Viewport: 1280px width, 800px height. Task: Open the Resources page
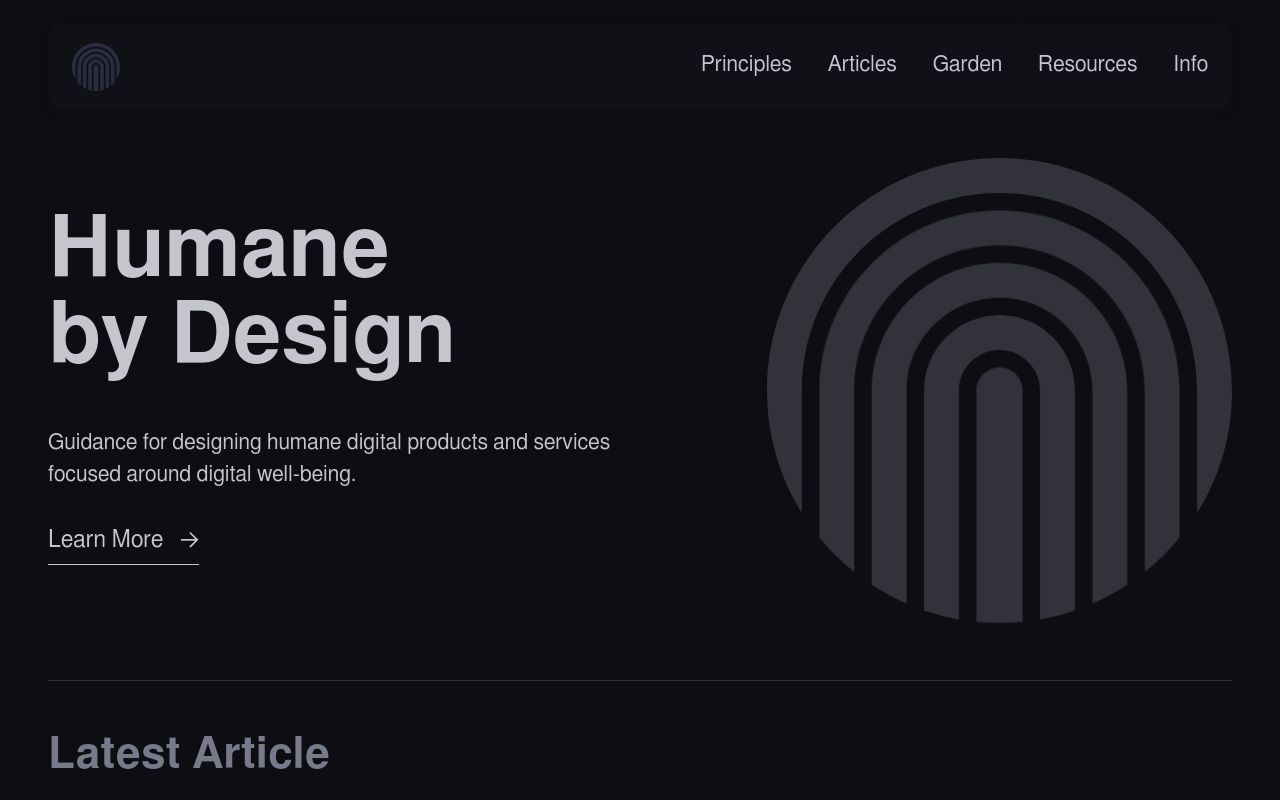[1087, 64]
